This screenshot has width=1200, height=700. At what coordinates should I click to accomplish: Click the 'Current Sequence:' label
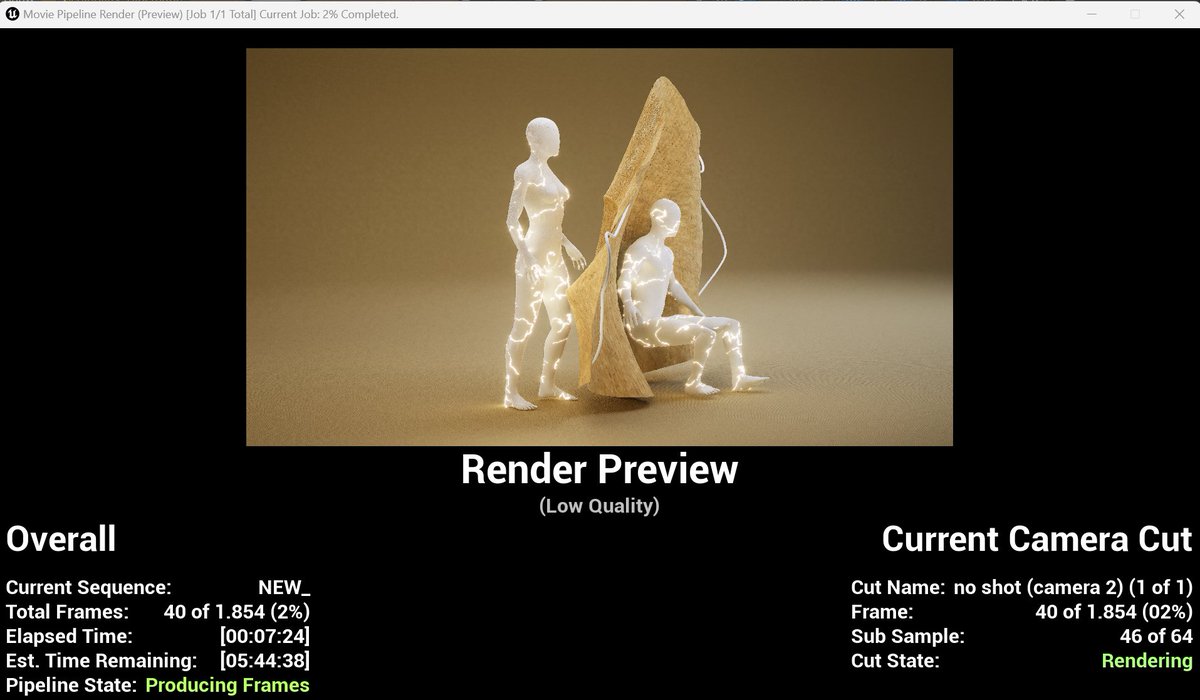(89, 587)
